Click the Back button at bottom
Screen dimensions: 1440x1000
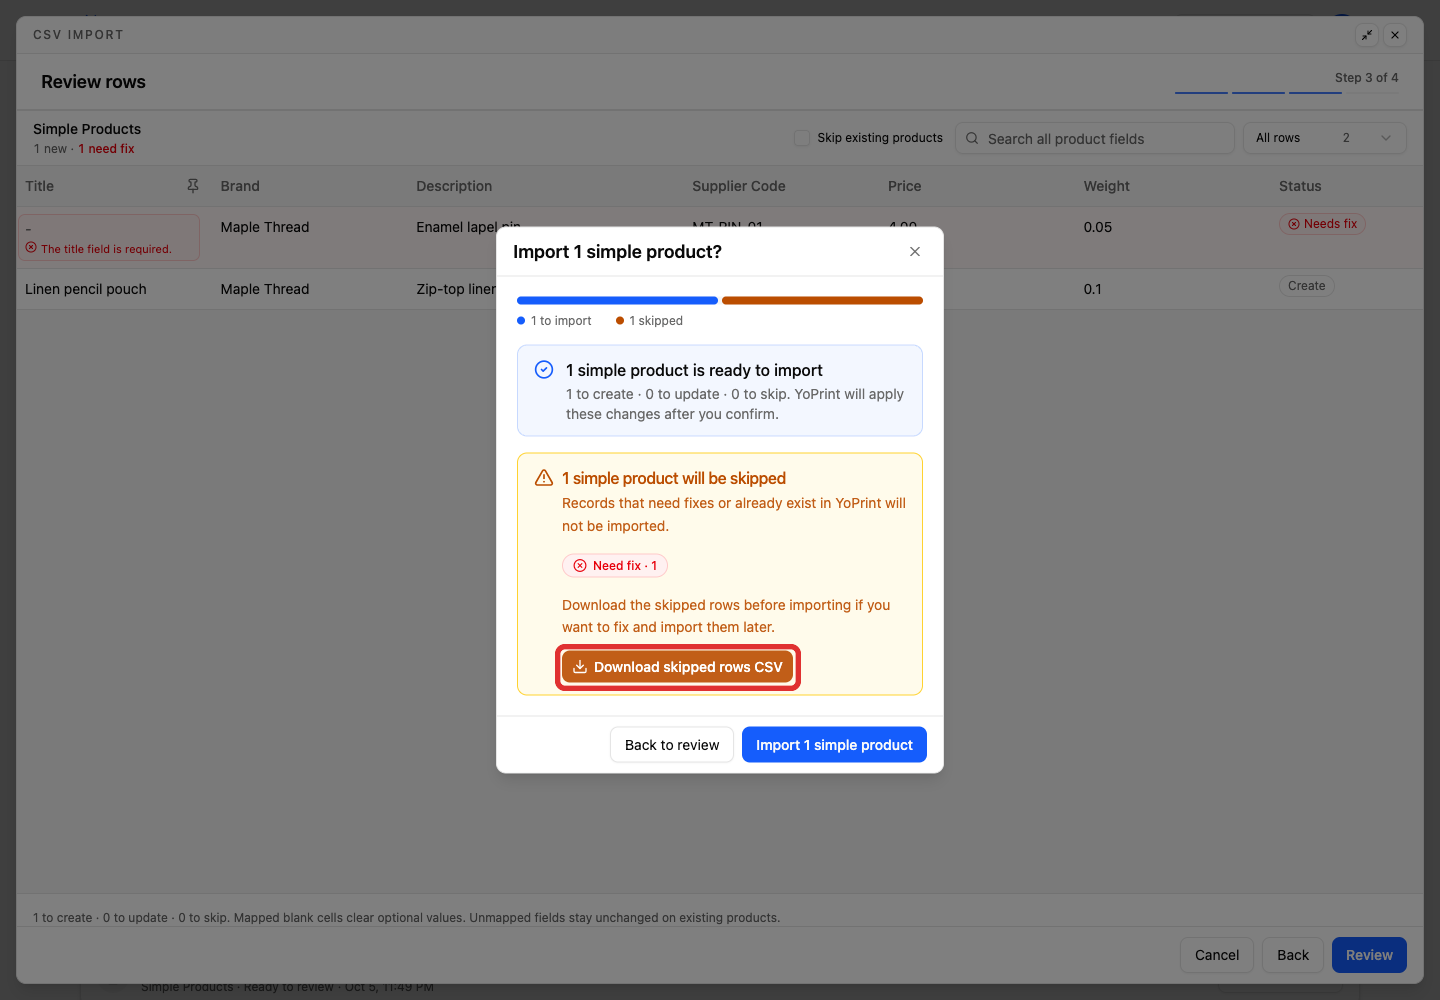coord(1293,955)
